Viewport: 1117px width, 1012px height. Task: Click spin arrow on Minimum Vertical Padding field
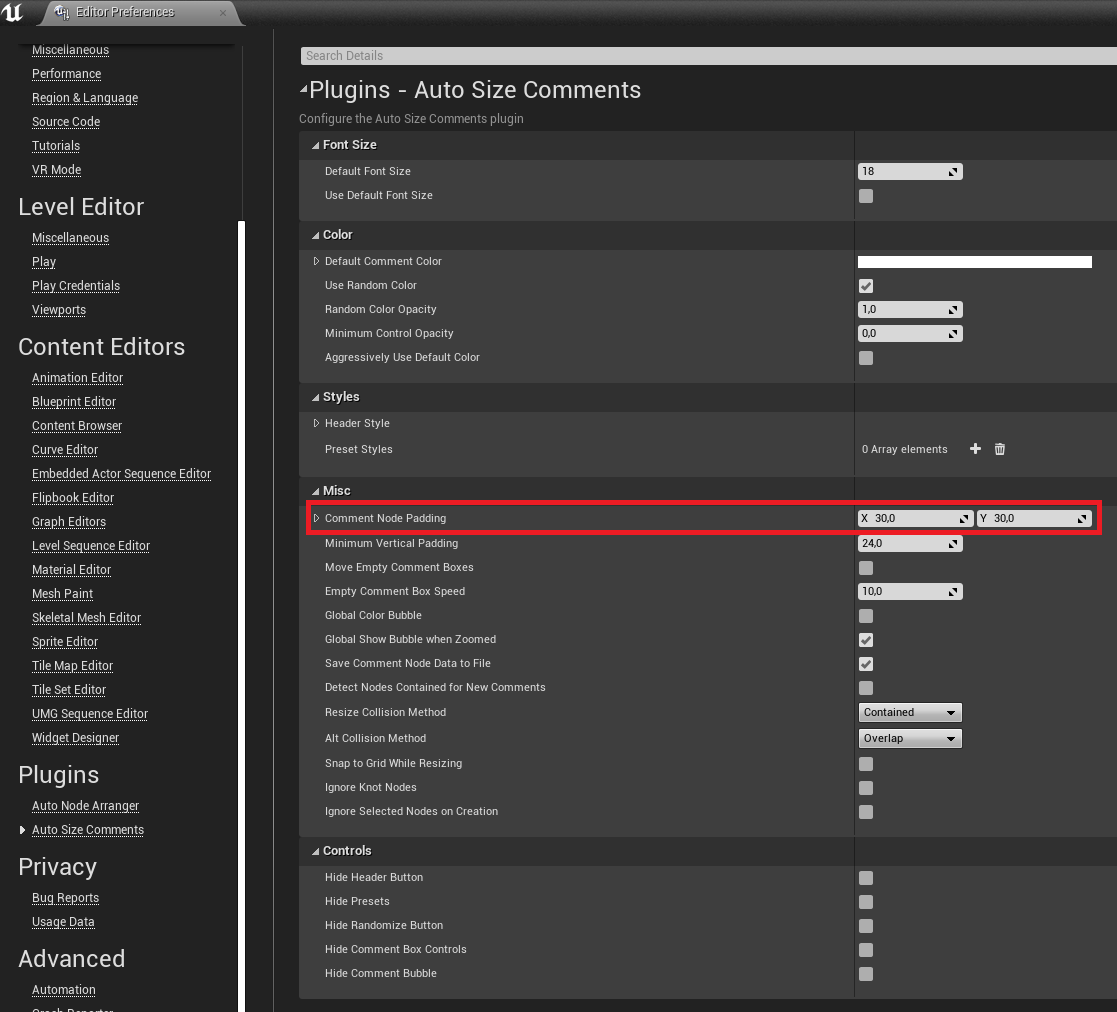click(x=953, y=544)
